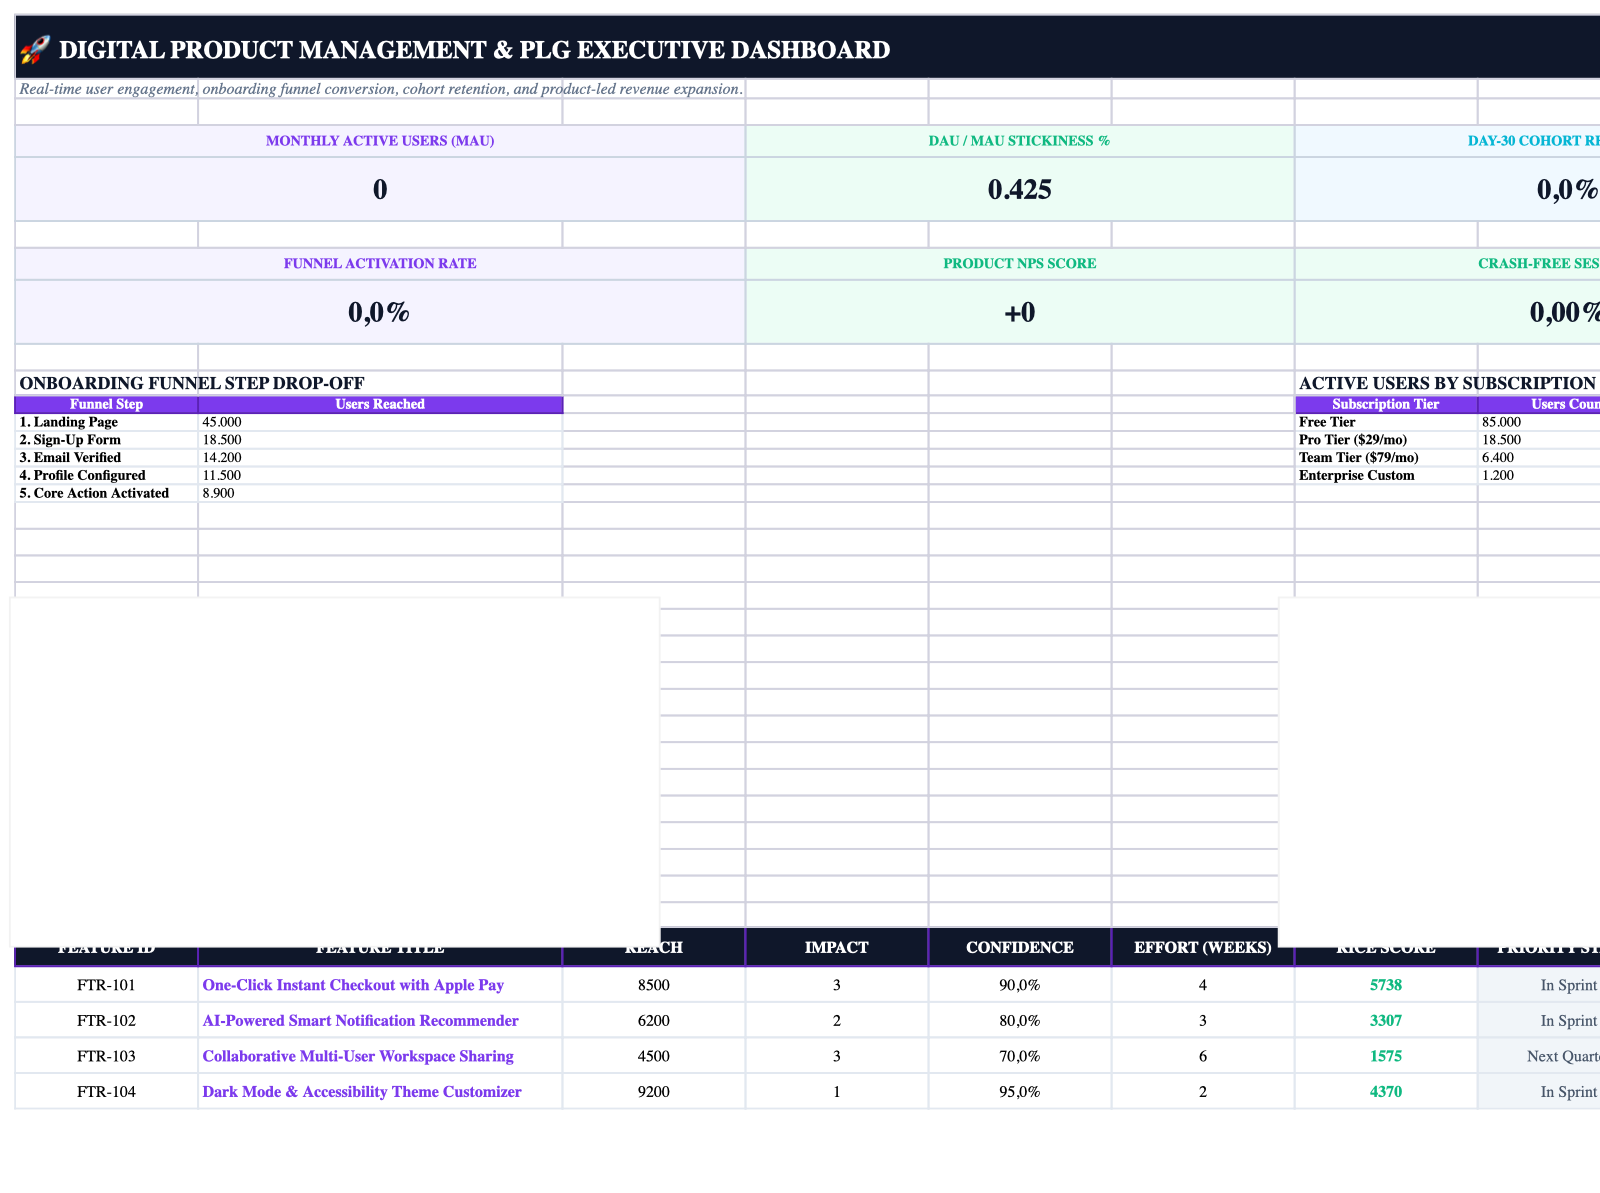The height and width of the screenshot is (1193, 1600).
Task: Click the '1. Landing Page' row label
Action: (x=69, y=422)
